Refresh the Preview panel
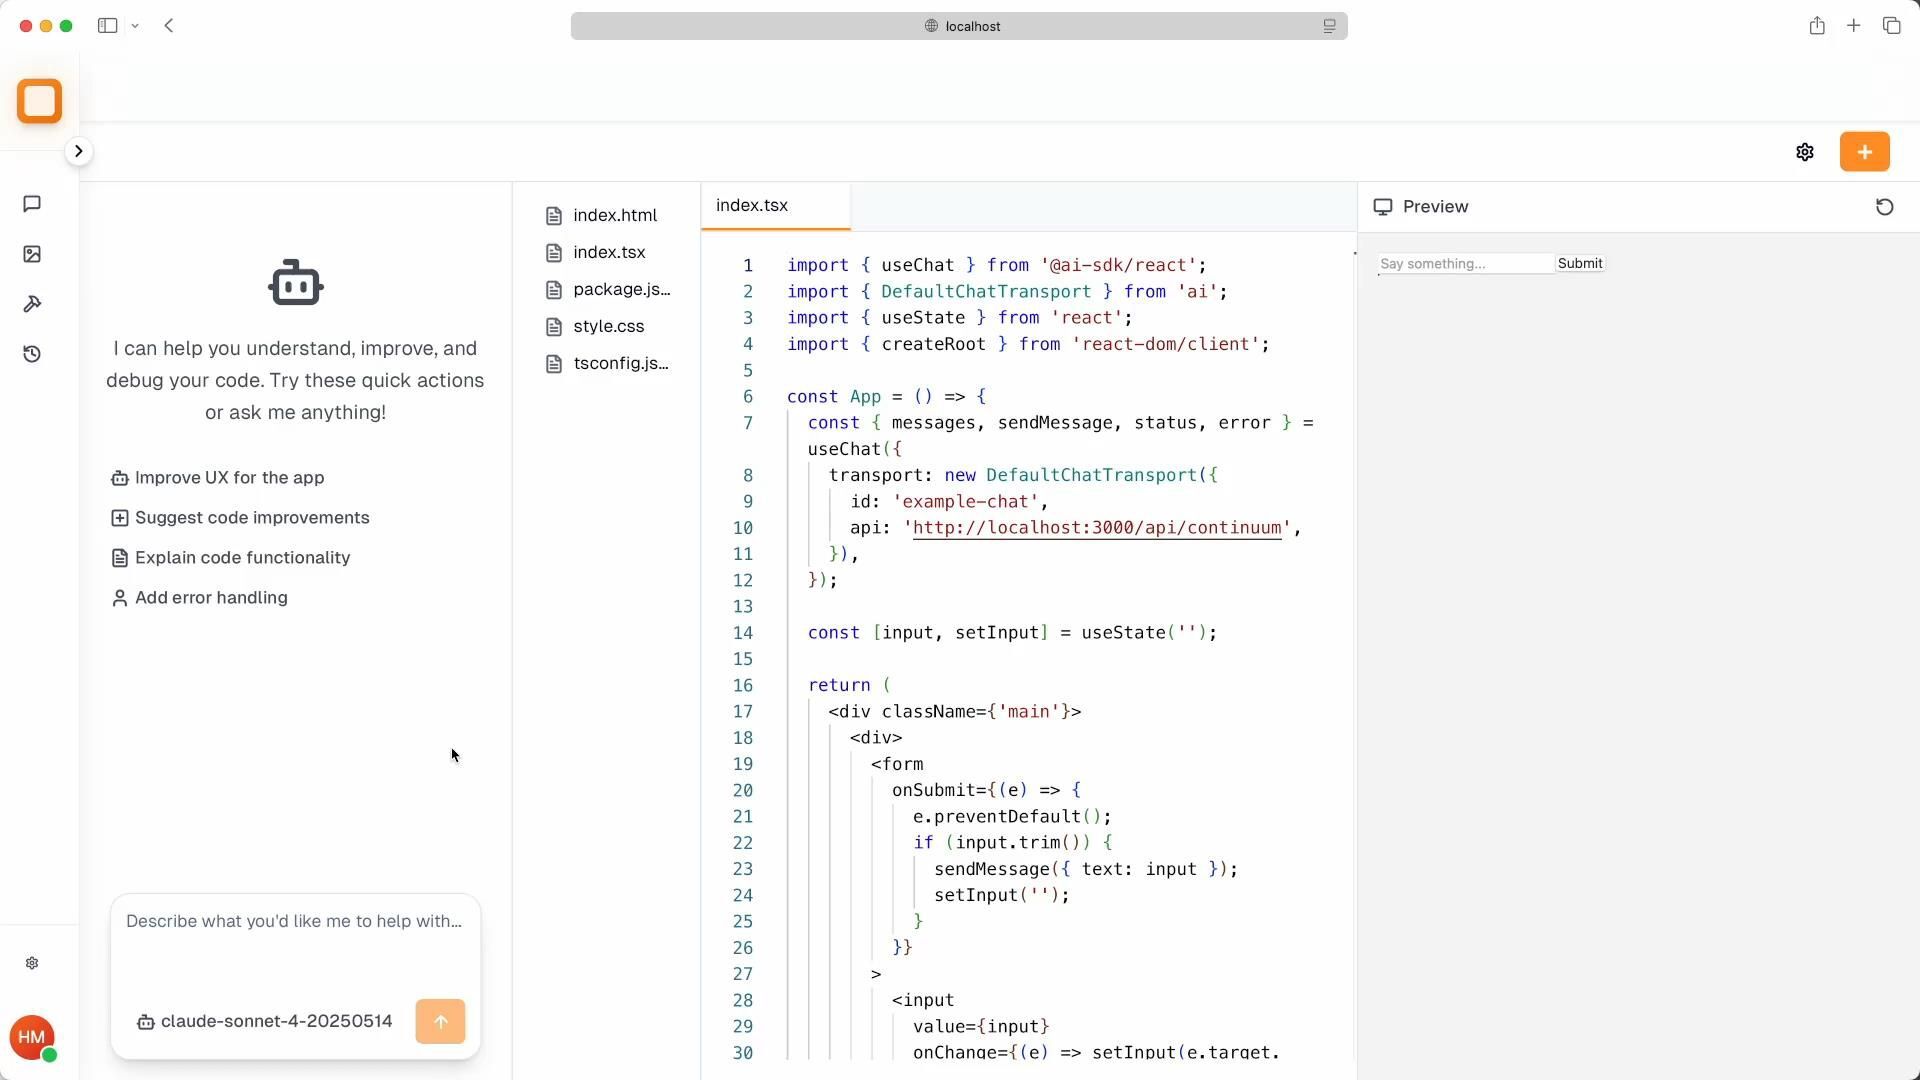The width and height of the screenshot is (1920, 1080). click(x=1884, y=207)
